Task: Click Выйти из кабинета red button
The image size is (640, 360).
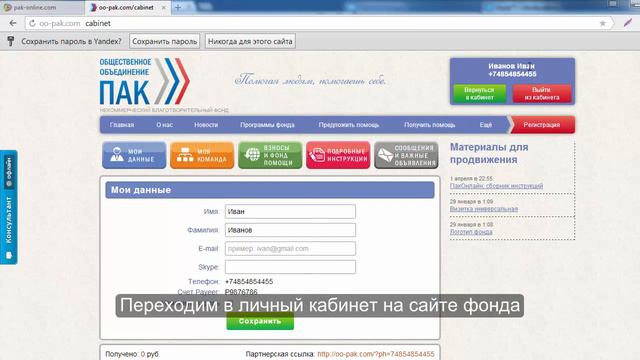Action: tap(542, 93)
